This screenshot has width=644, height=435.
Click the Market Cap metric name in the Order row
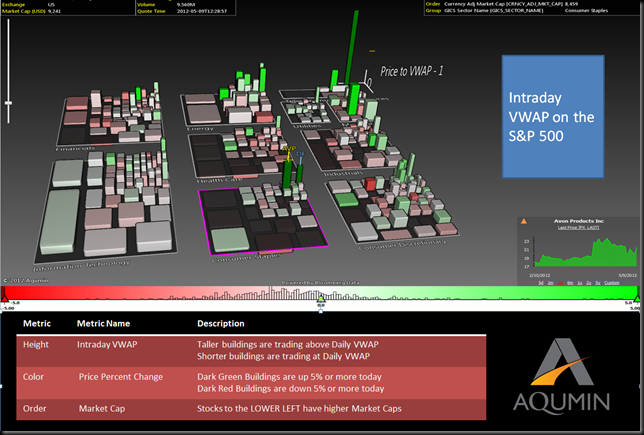(x=102, y=409)
